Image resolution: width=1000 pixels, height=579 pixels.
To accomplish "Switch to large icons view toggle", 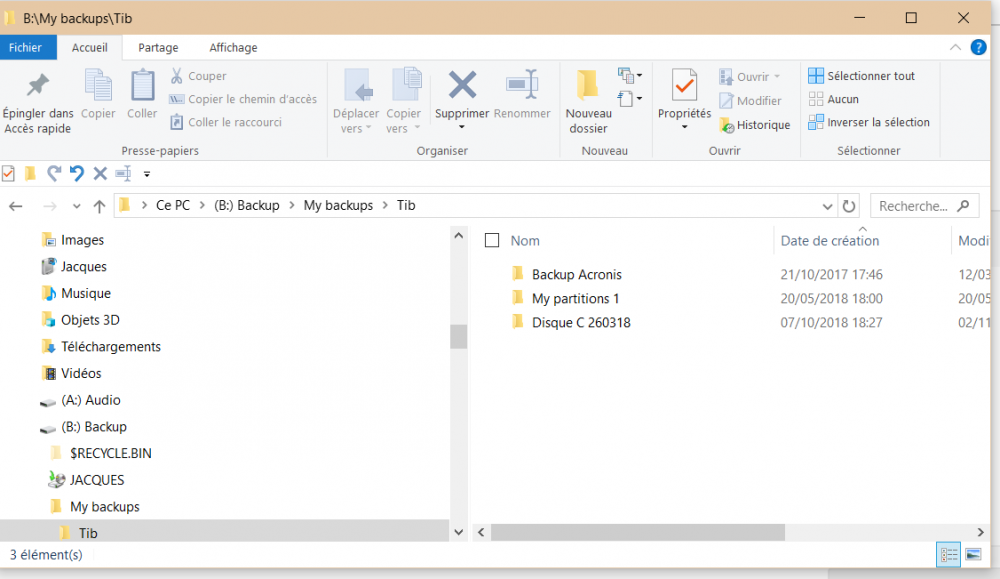I will [974, 554].
